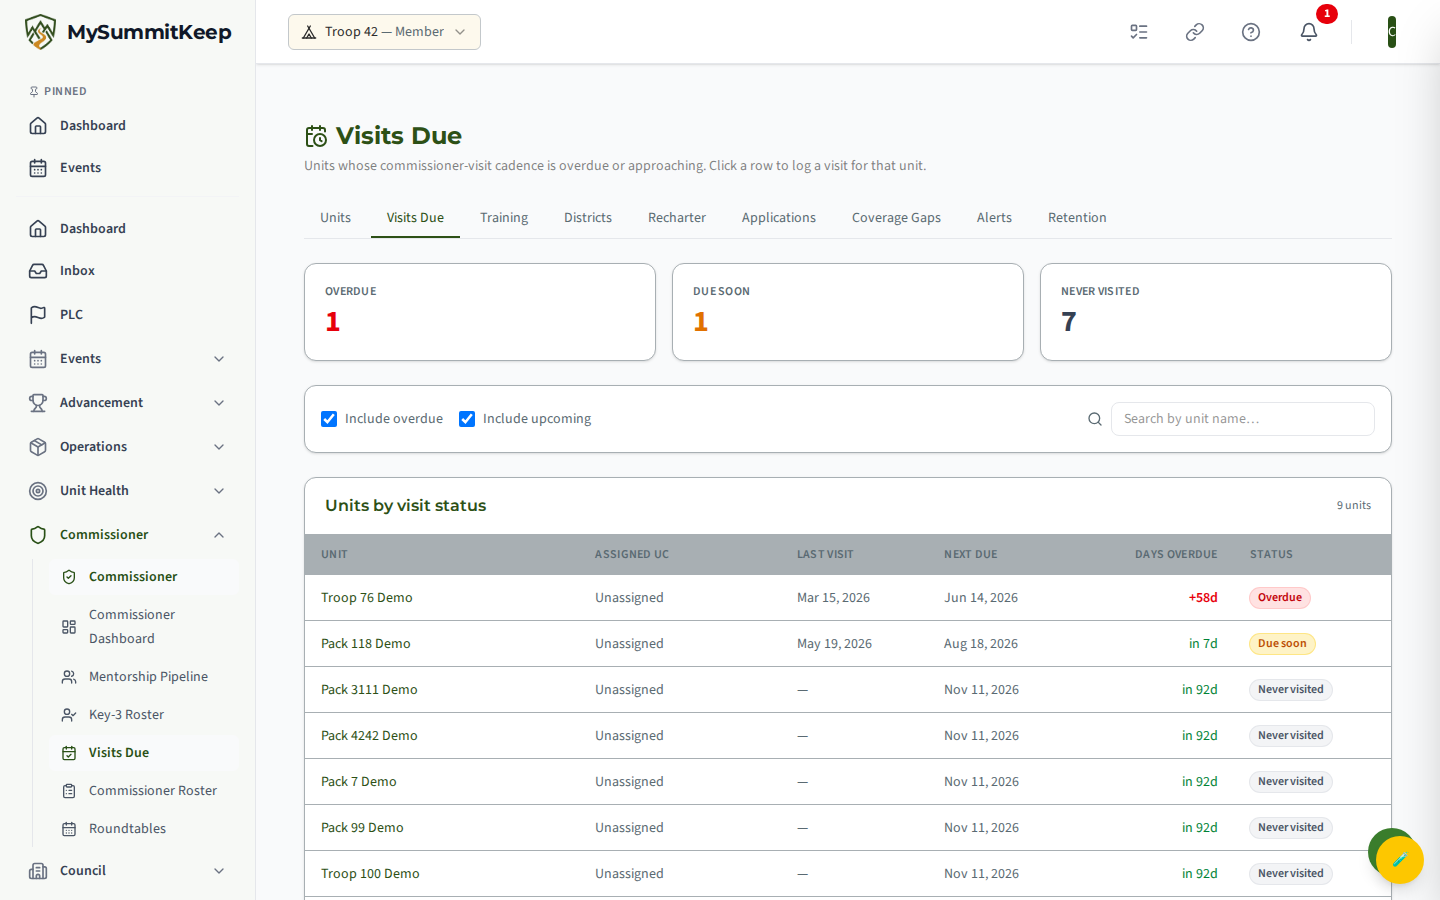Expand the Unit Health section chevron

coord(219,491)
